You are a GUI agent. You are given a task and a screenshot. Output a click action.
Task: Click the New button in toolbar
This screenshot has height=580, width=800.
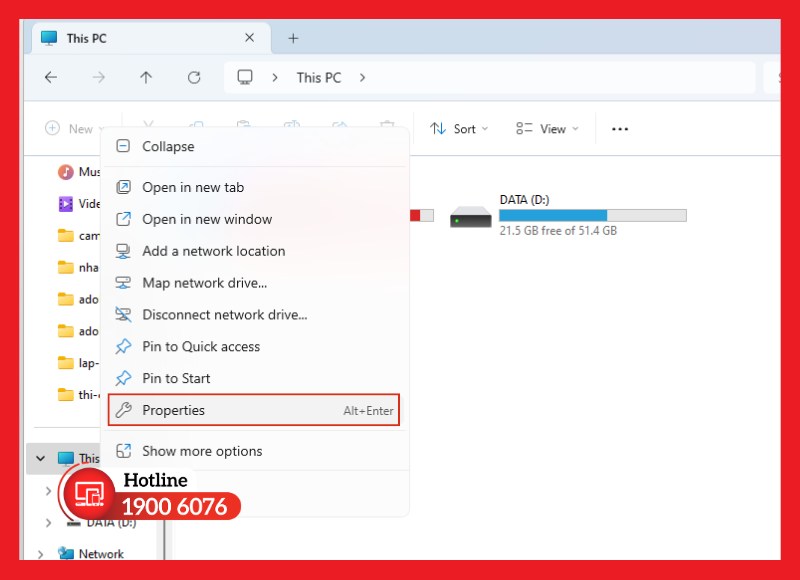point(74,129)
